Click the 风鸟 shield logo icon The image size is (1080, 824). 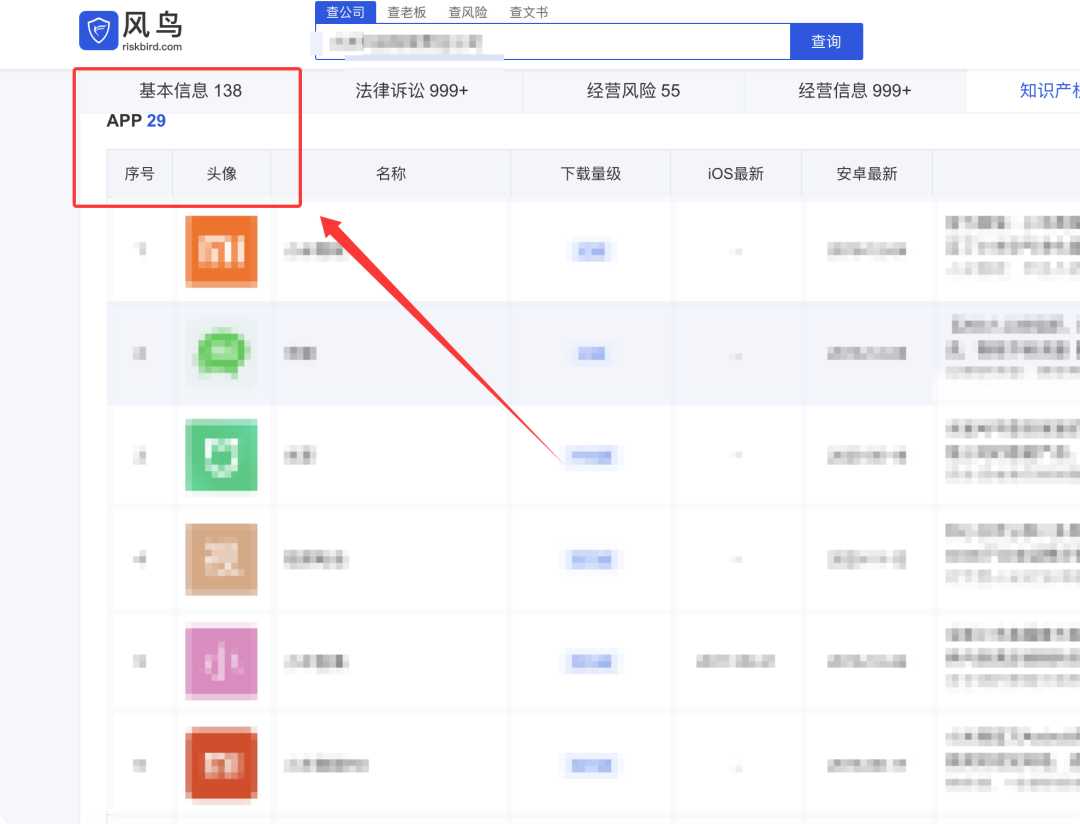(x=98, y=30)
